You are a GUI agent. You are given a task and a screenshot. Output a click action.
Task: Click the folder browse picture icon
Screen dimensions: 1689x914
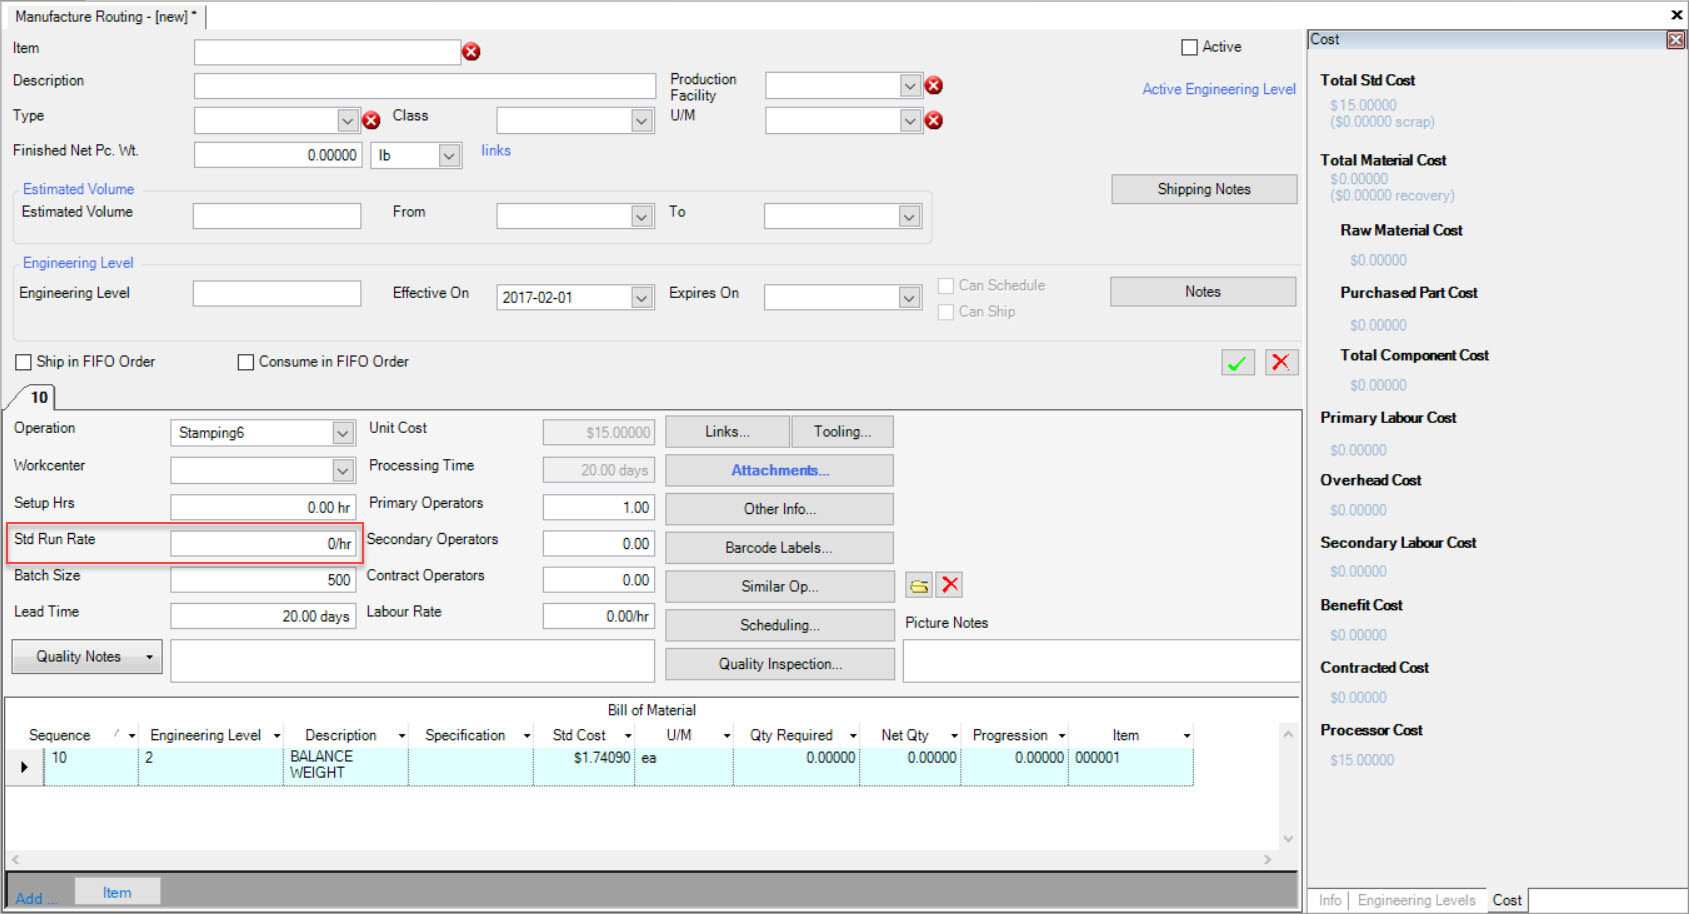pos(919,585)
